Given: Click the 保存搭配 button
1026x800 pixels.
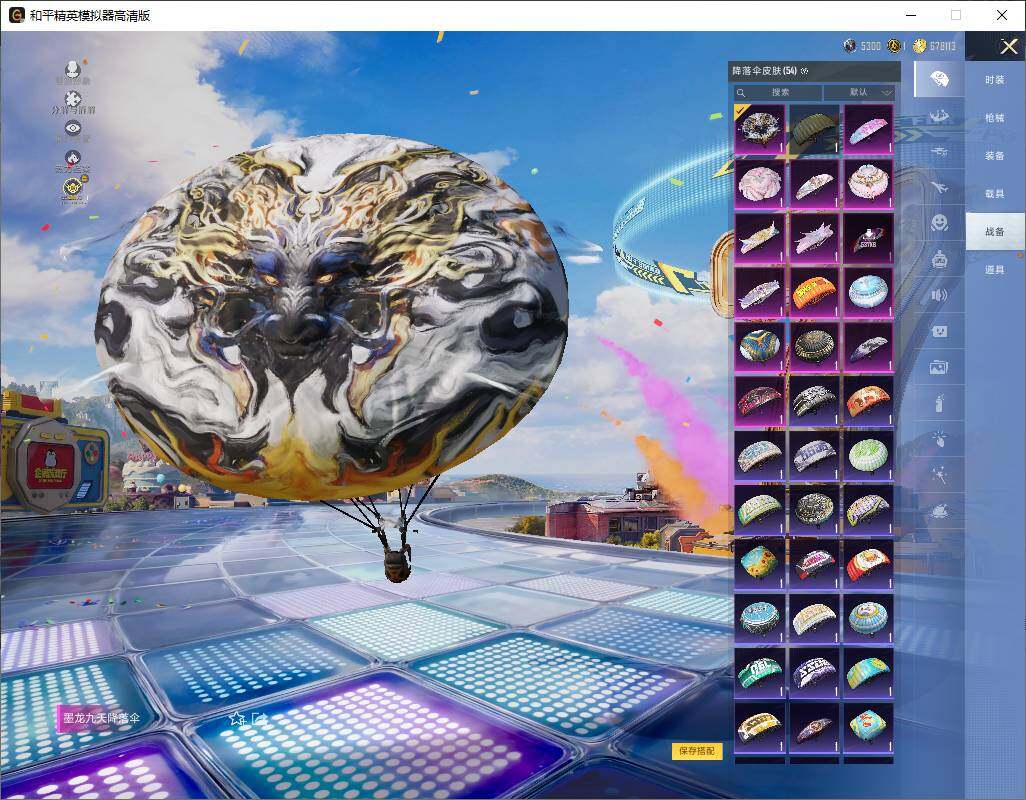Looking at the screenshot, I should [x=697, y=751].
